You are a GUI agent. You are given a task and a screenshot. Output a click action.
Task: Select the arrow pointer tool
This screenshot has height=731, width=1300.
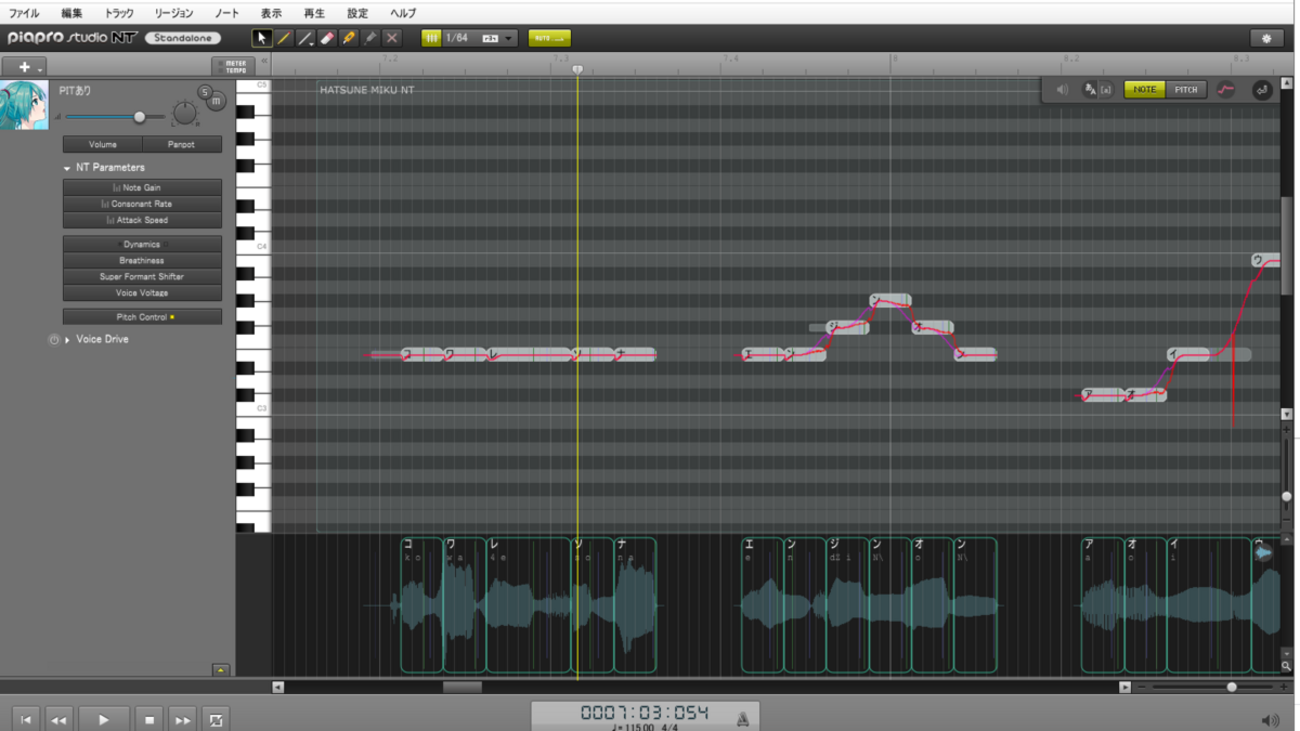pos(261,38)
